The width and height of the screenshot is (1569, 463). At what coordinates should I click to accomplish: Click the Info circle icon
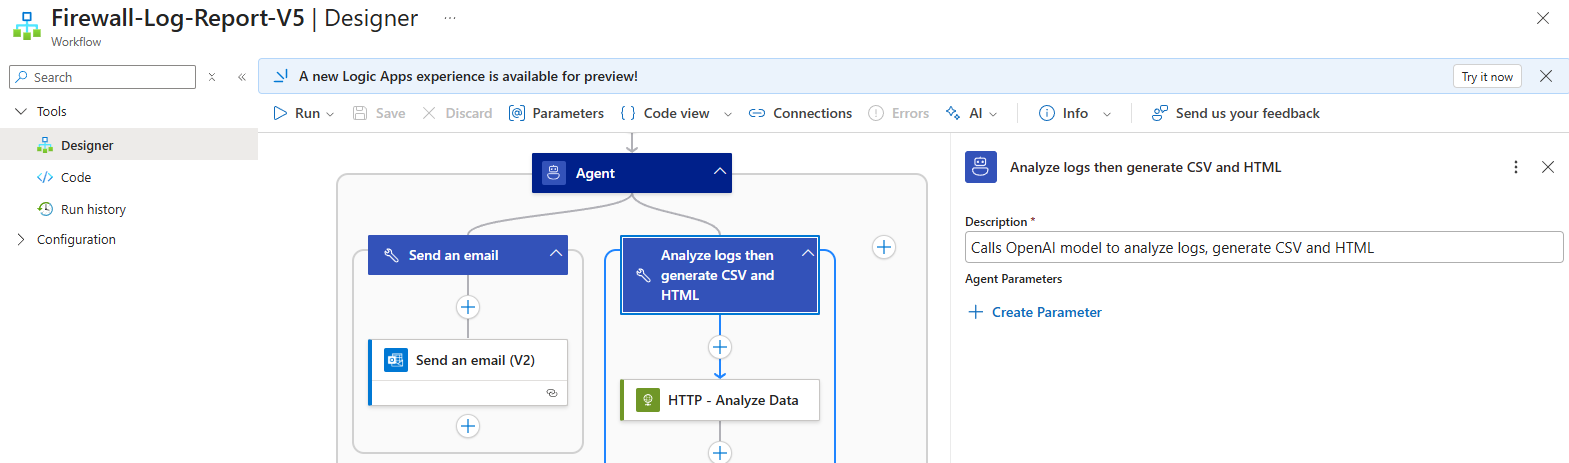[x=1047, y=113]
